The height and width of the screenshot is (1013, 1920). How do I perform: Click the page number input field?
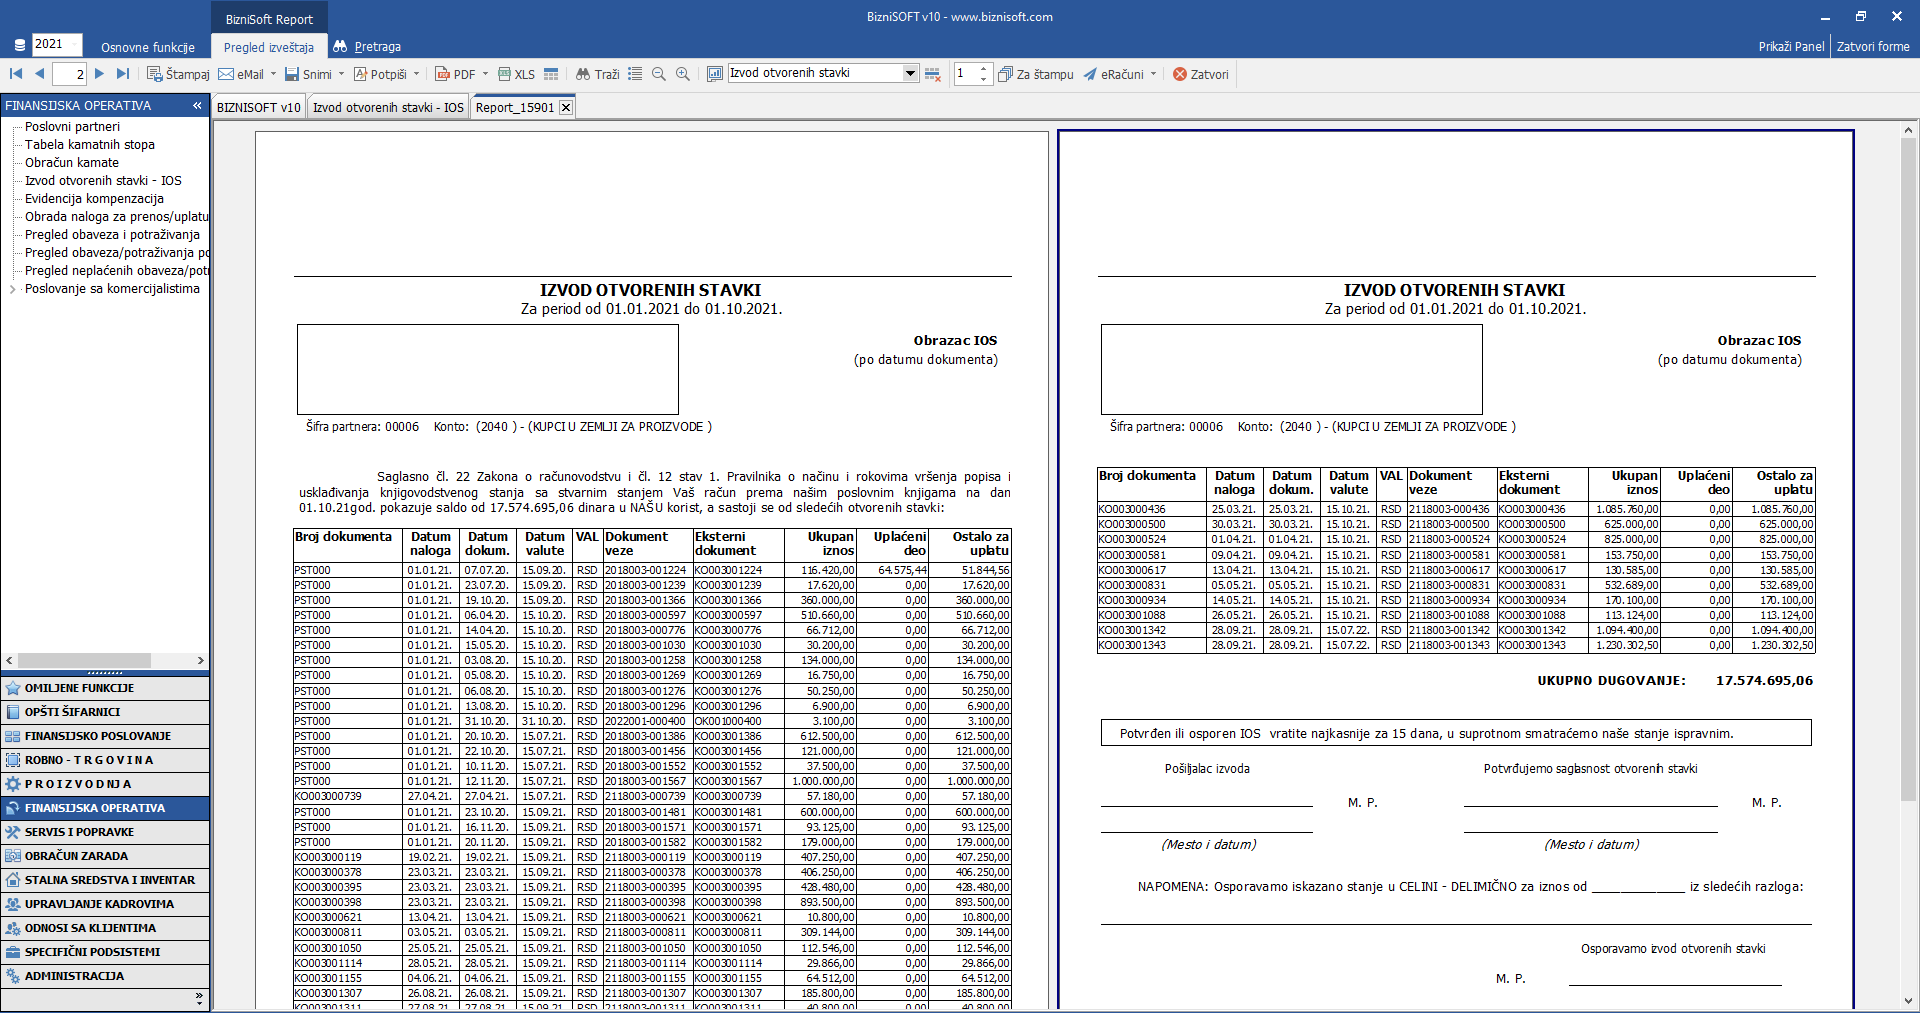pyautogui.click(x=68, y=74)
